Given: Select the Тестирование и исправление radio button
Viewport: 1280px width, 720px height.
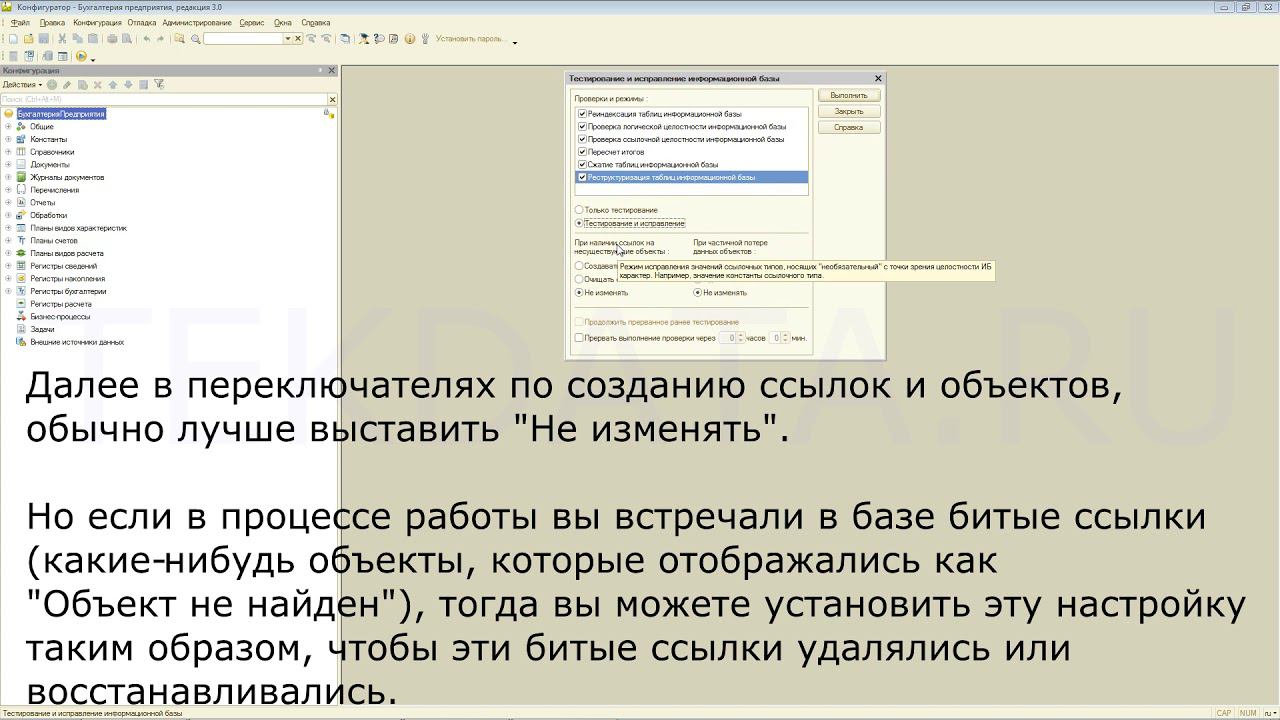Looking at the screenshot, I should tap(579, 223).
